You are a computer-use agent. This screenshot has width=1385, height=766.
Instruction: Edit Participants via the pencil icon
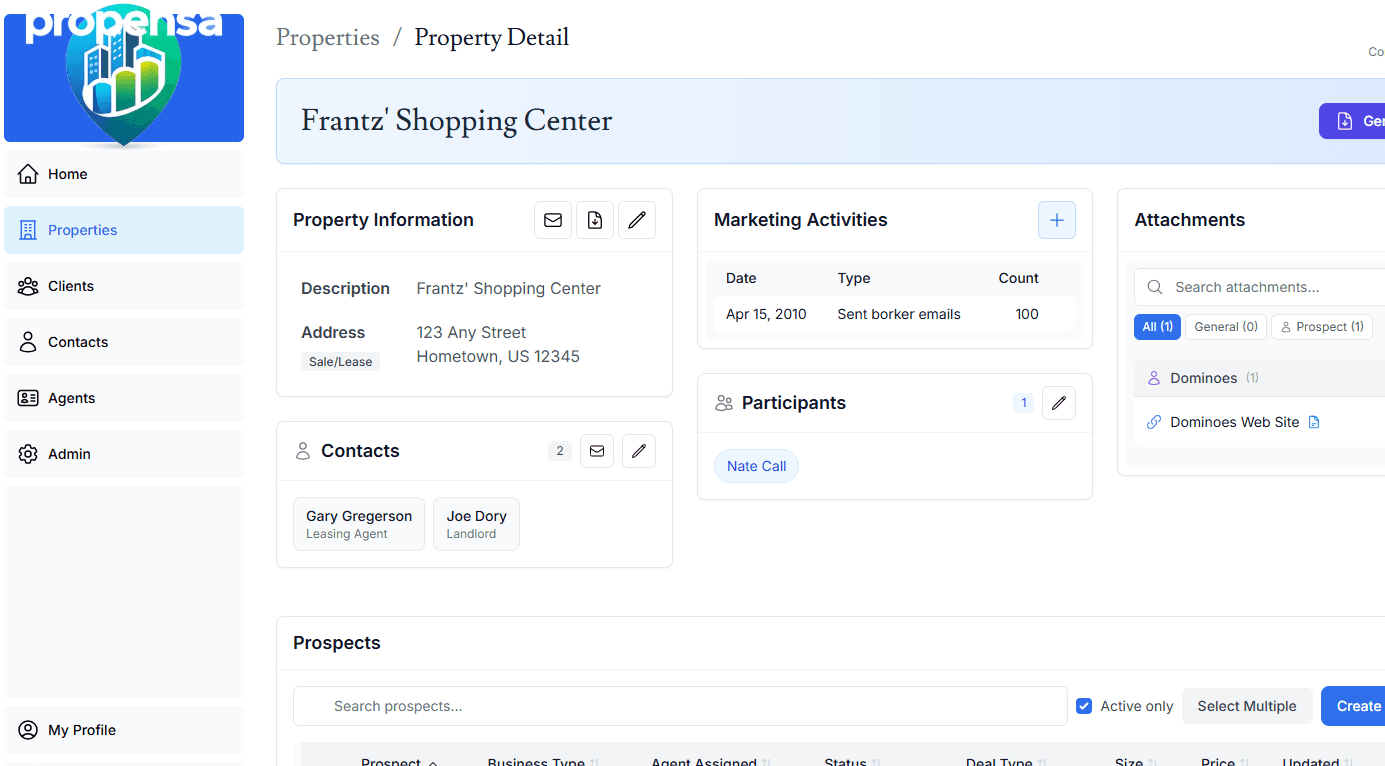[1059, 402]
